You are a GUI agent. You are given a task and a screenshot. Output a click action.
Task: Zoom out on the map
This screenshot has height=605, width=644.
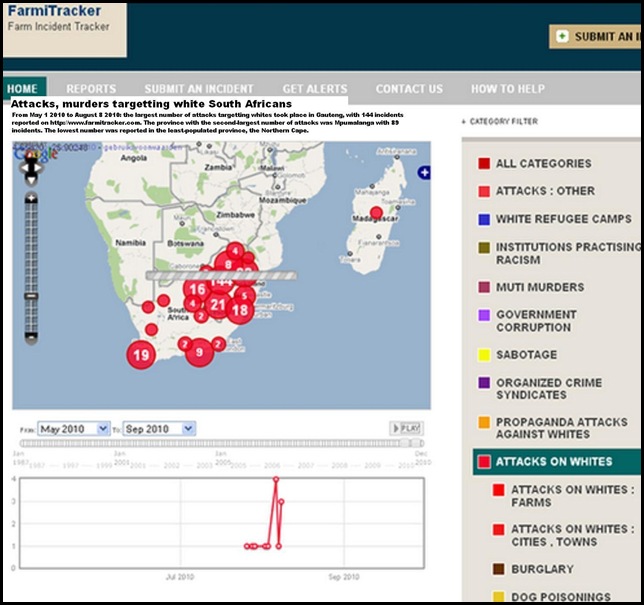[x=32, y=338]
